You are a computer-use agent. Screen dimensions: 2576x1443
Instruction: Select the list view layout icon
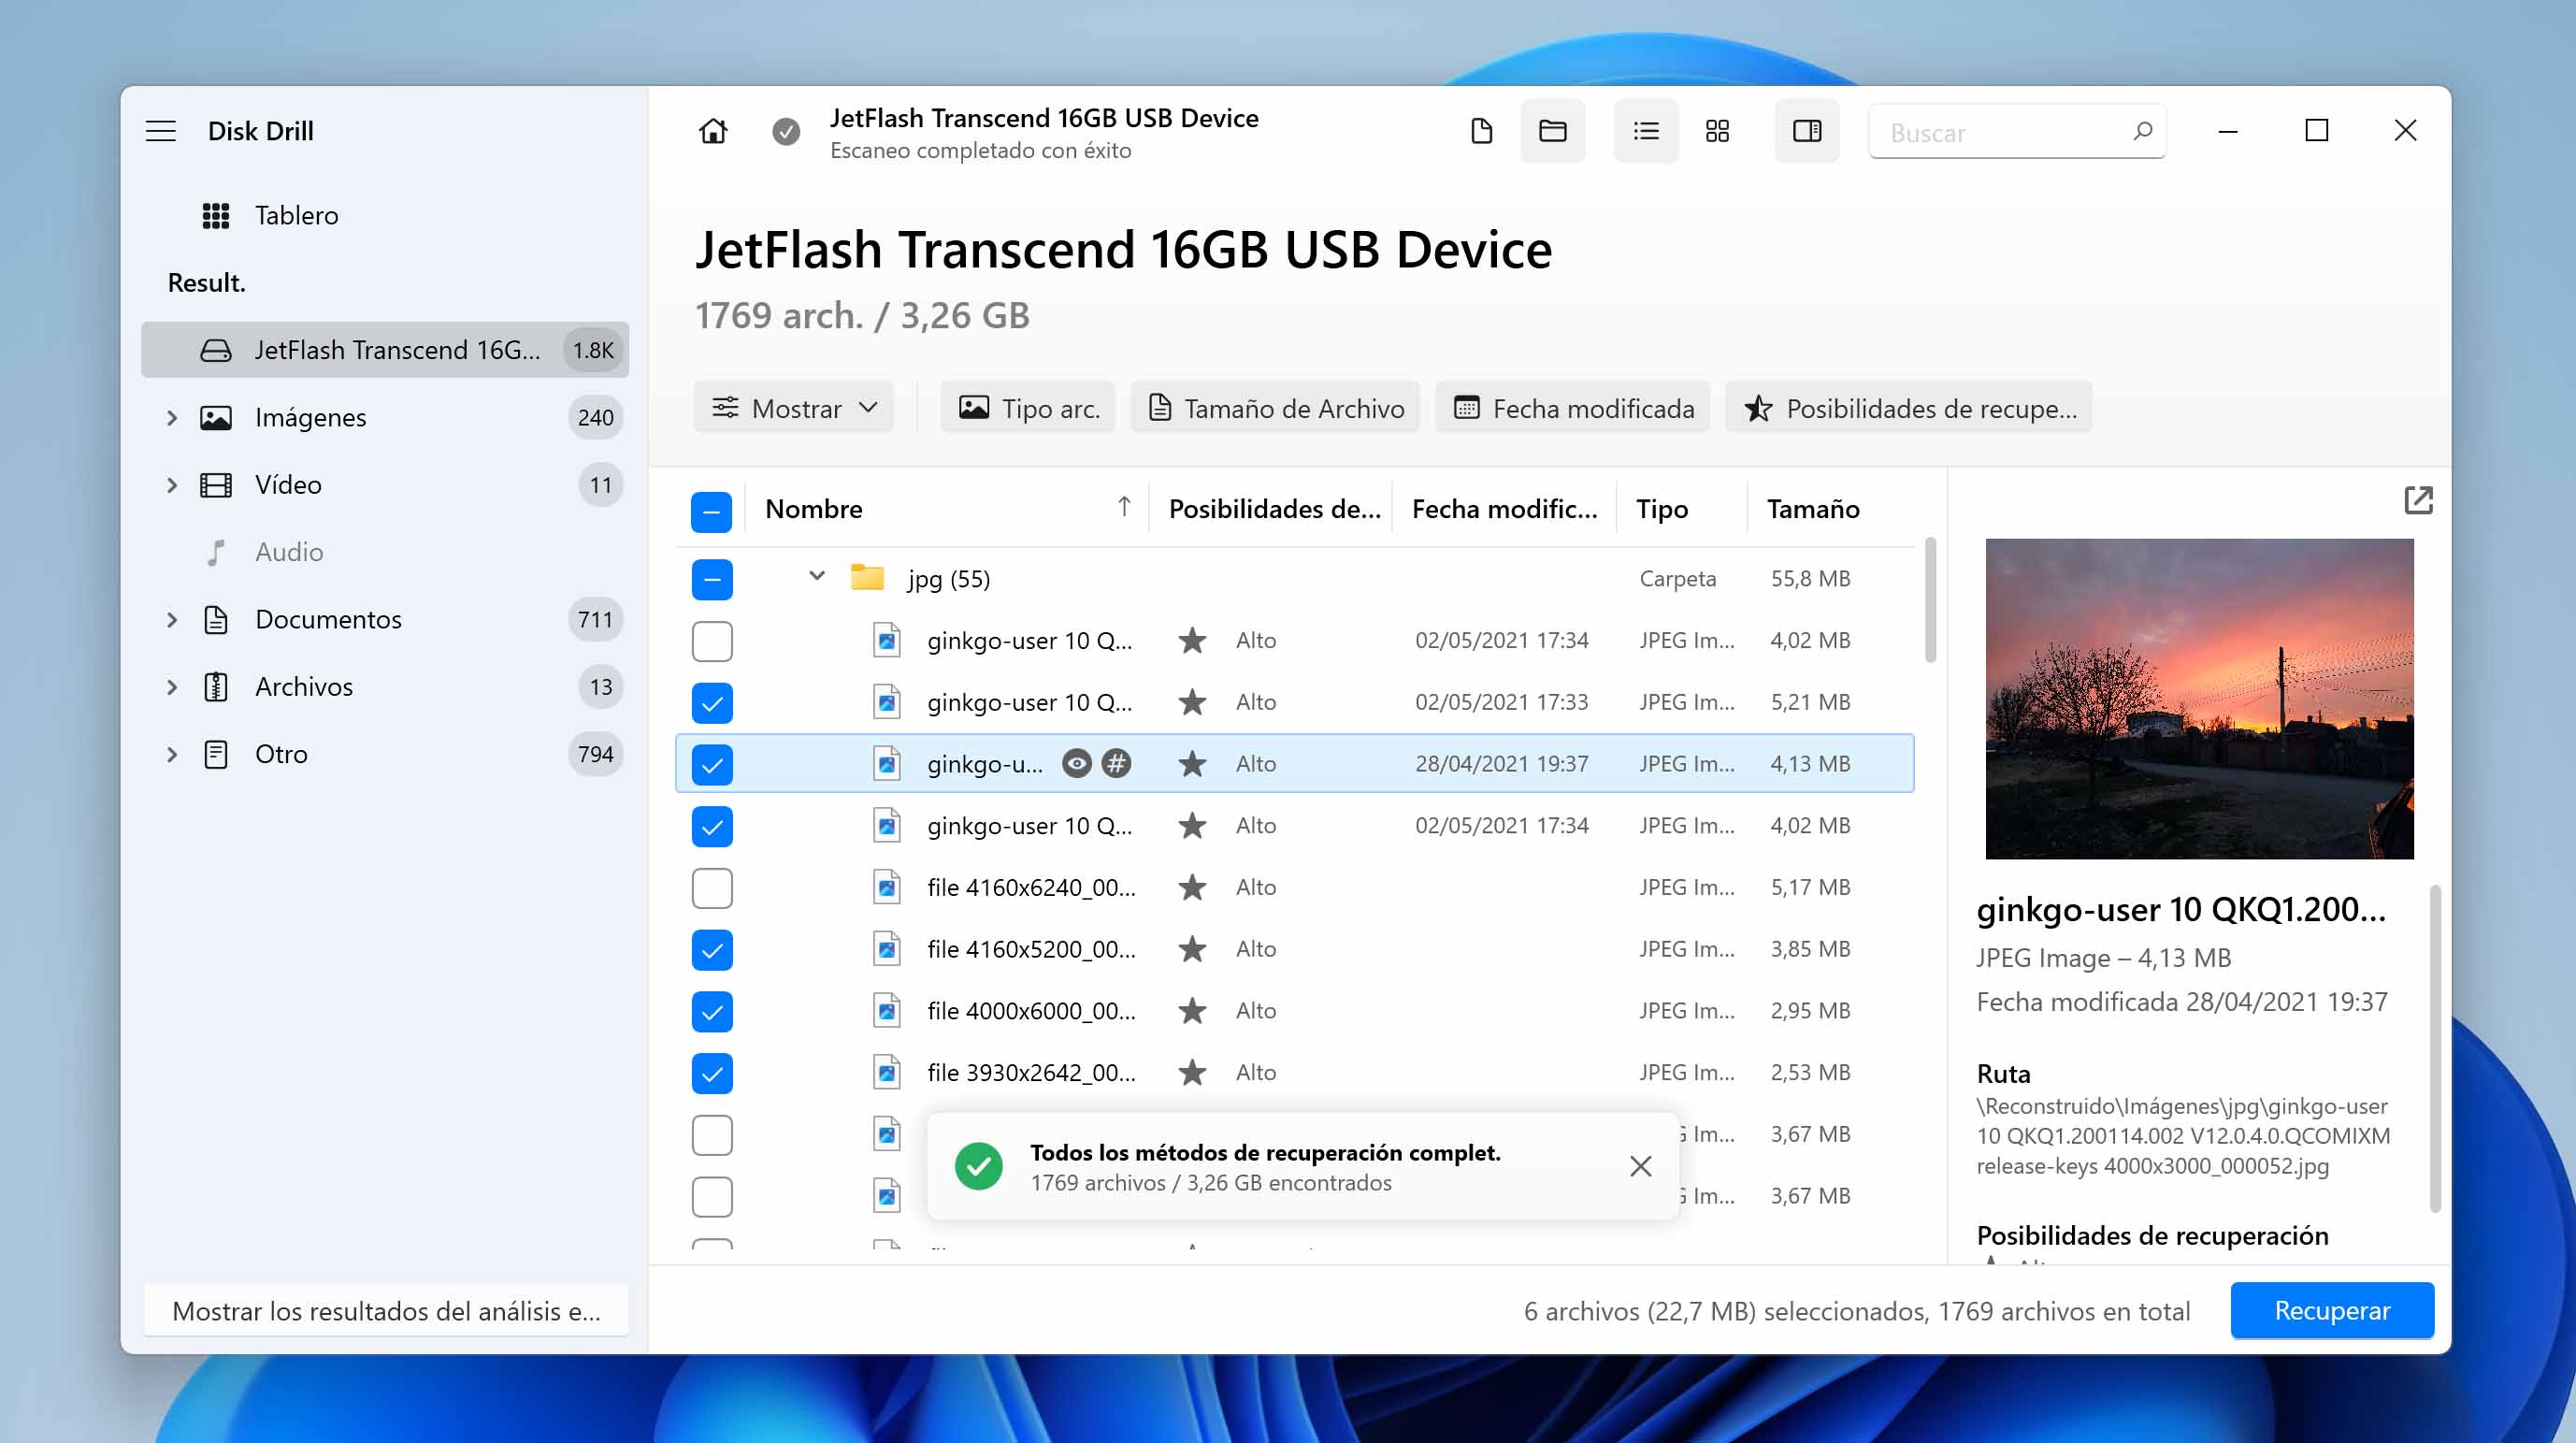pos(1646,131)
